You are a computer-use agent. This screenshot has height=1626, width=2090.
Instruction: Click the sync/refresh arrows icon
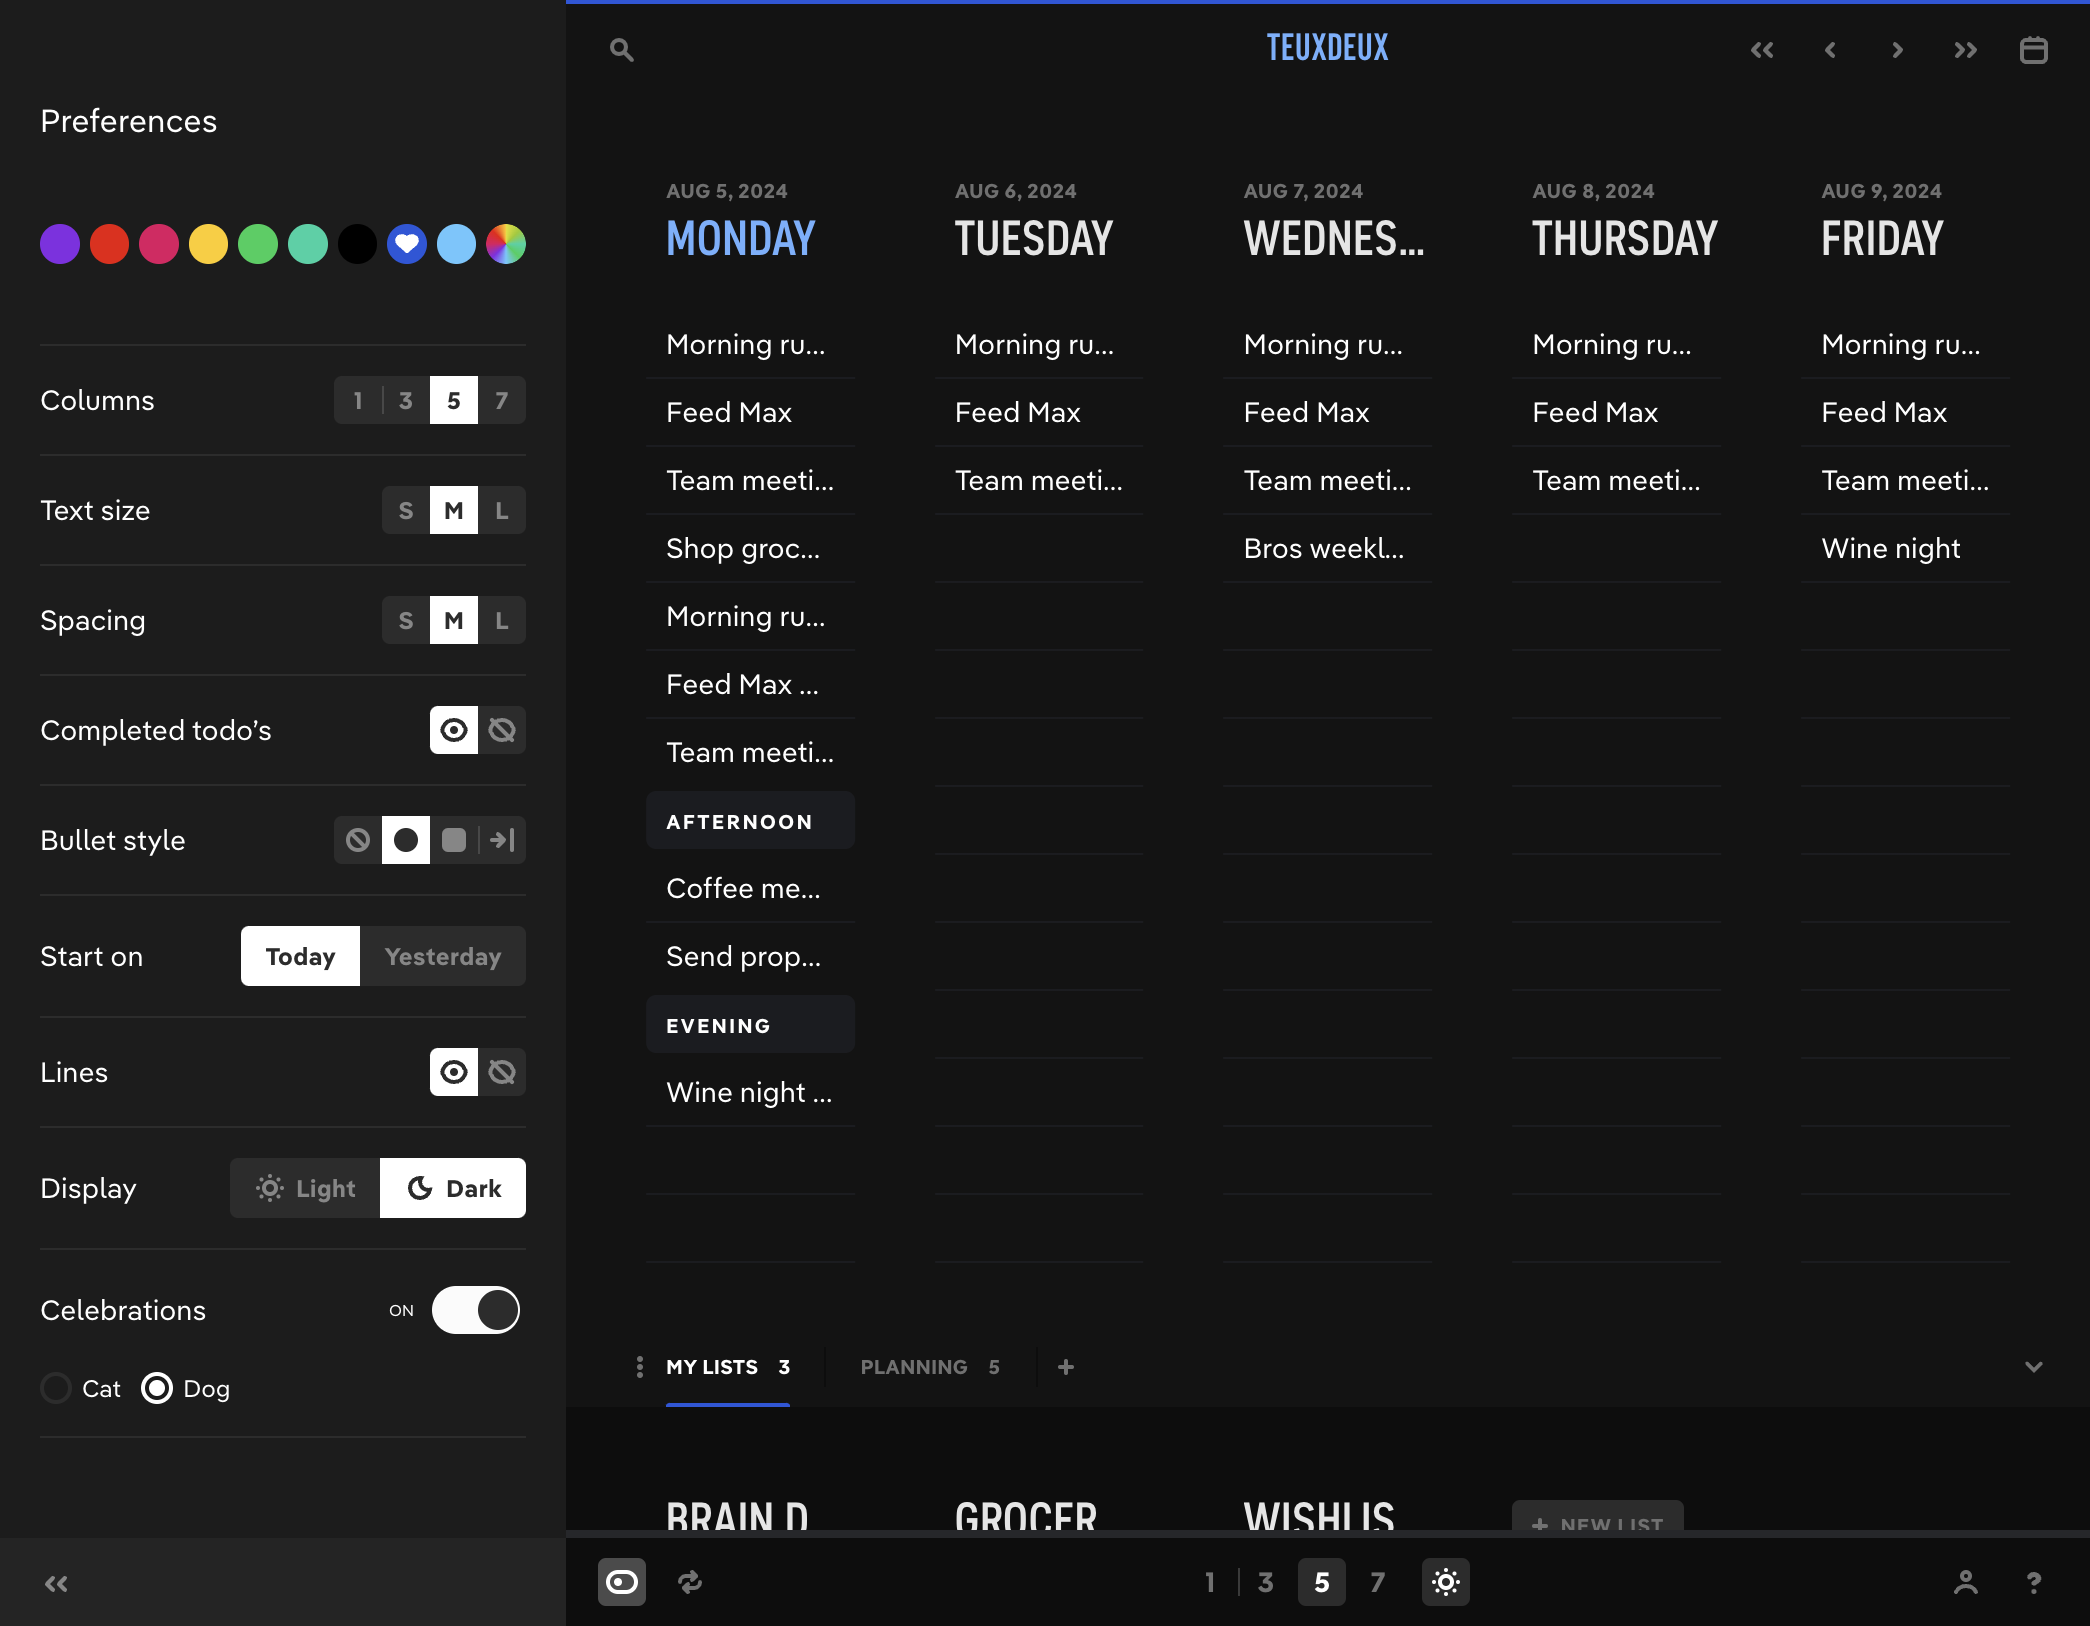tap(690, 1582)
